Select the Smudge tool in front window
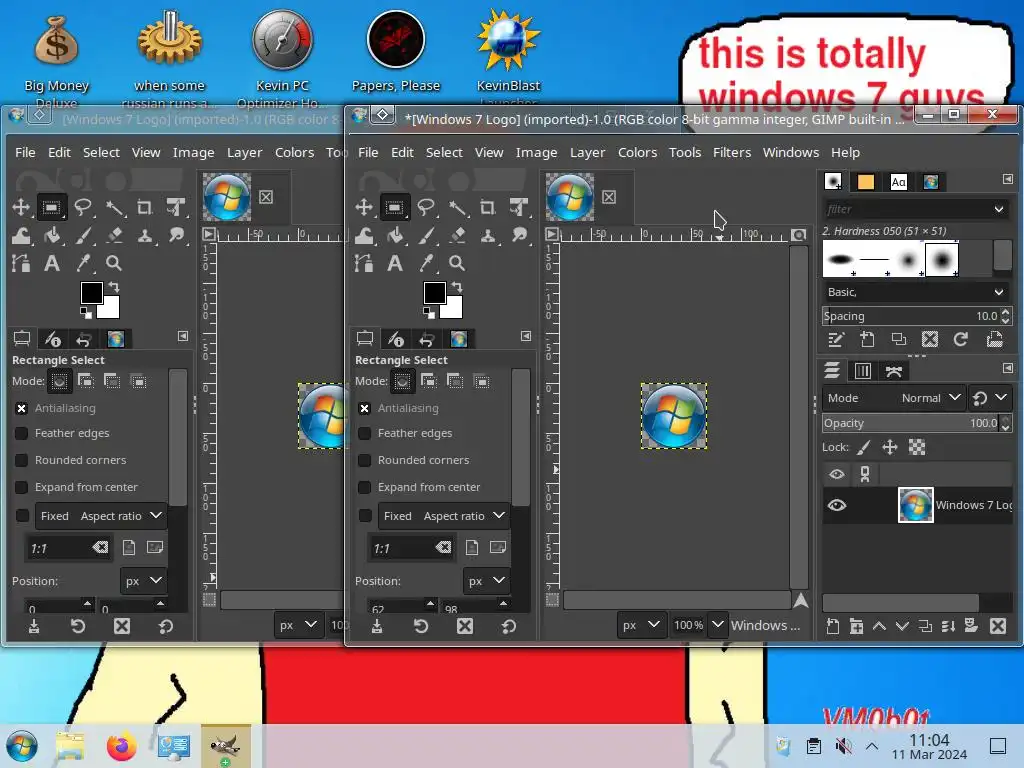 click(519, 236)
